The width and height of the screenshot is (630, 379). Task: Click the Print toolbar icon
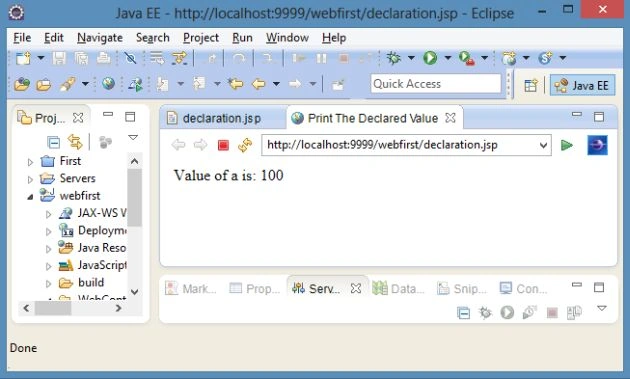[103, 59]
